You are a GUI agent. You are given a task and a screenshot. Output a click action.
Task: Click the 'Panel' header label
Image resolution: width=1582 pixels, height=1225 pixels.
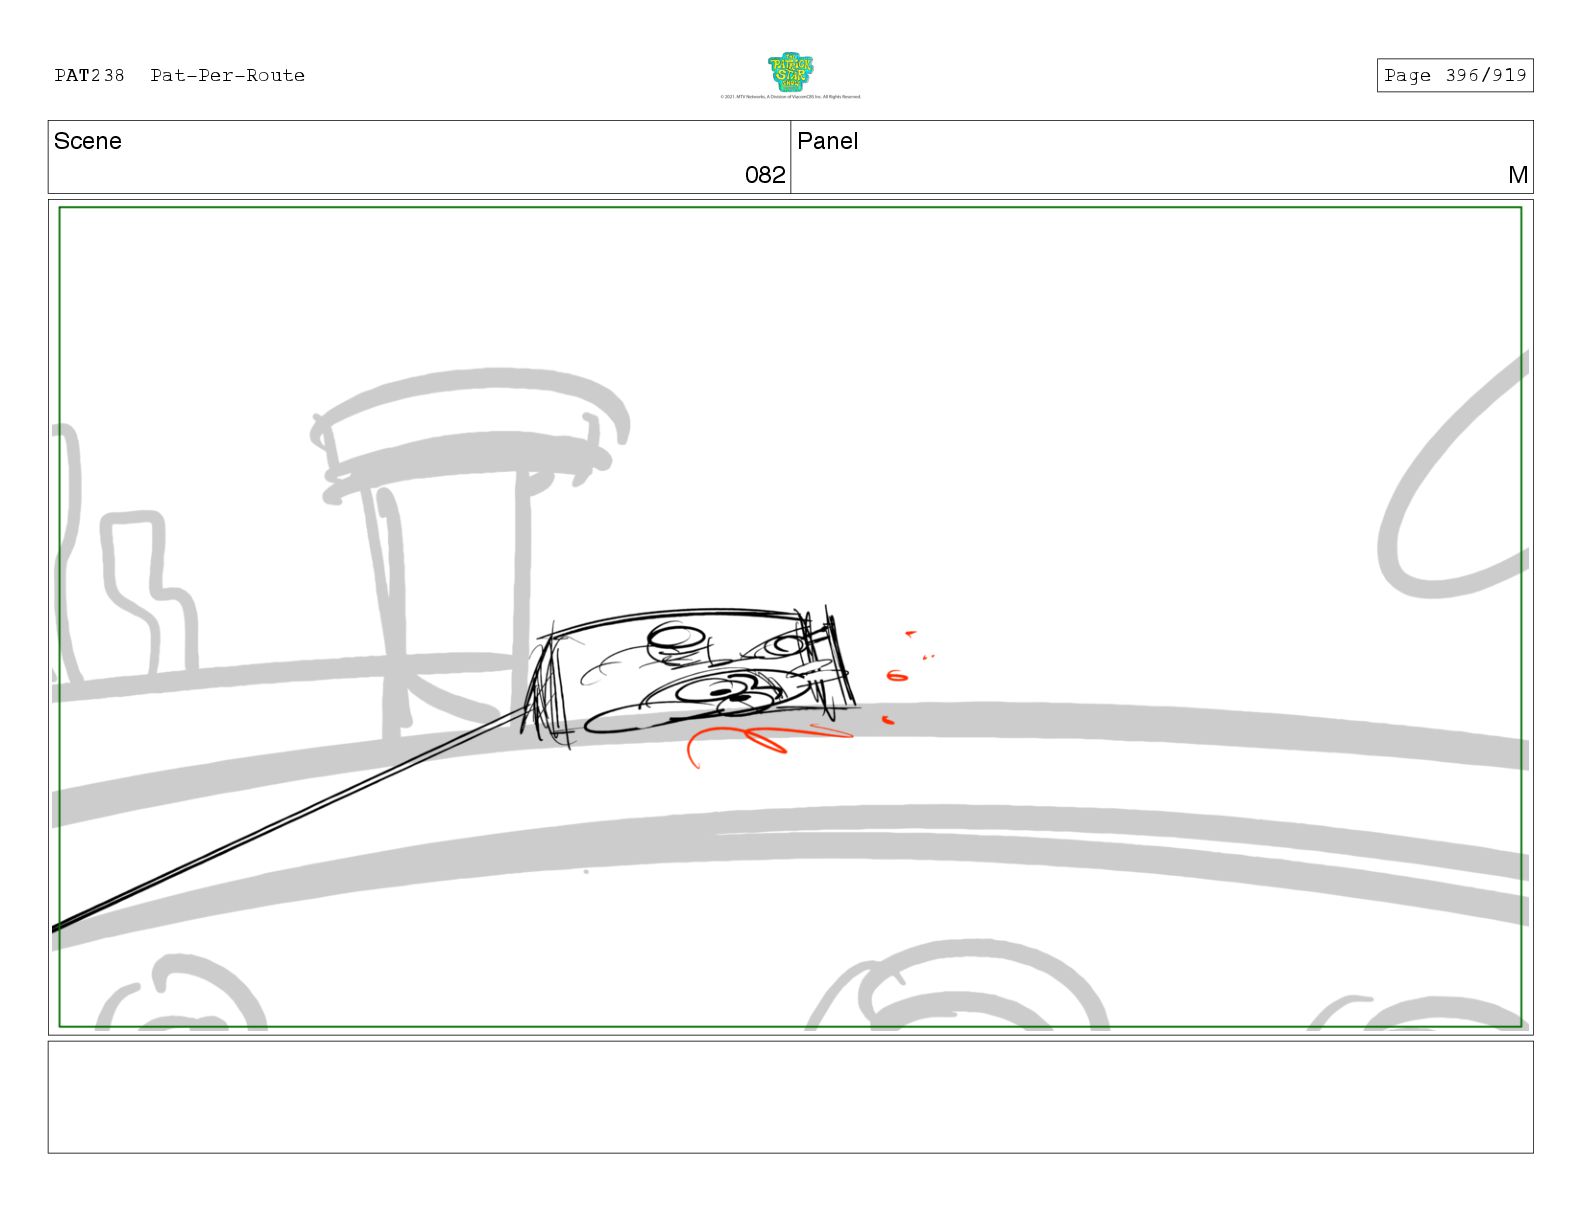point(827,141)
